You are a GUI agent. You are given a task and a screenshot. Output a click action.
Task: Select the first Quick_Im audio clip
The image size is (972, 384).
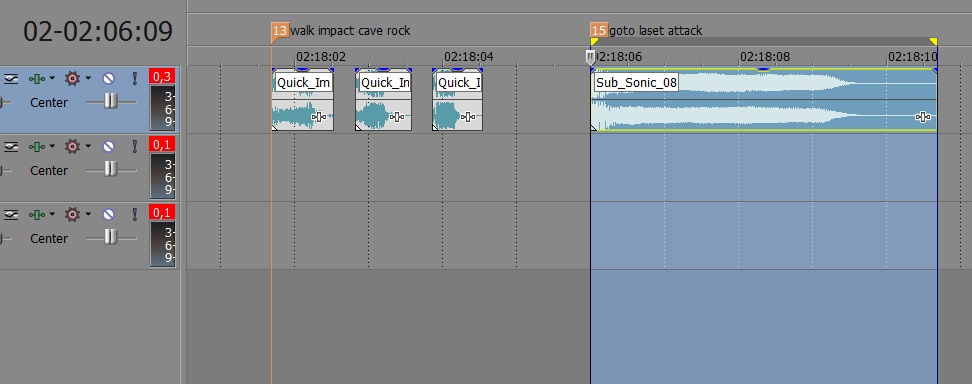(x=303, y=99)
